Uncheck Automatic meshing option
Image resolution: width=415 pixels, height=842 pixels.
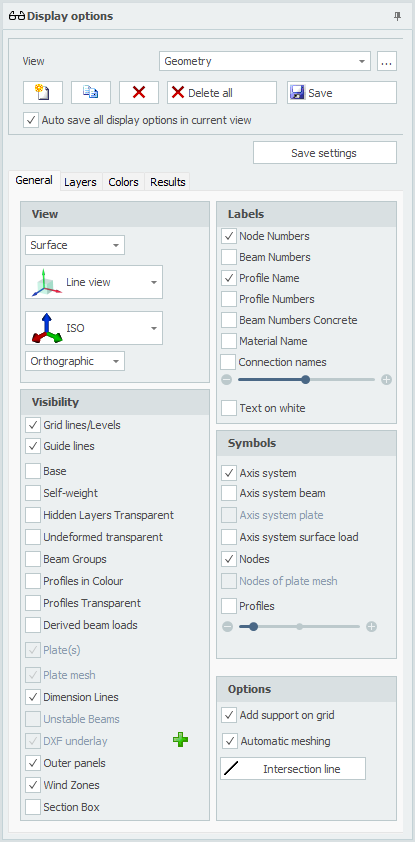pyautogui.click(x=230, y=742)
